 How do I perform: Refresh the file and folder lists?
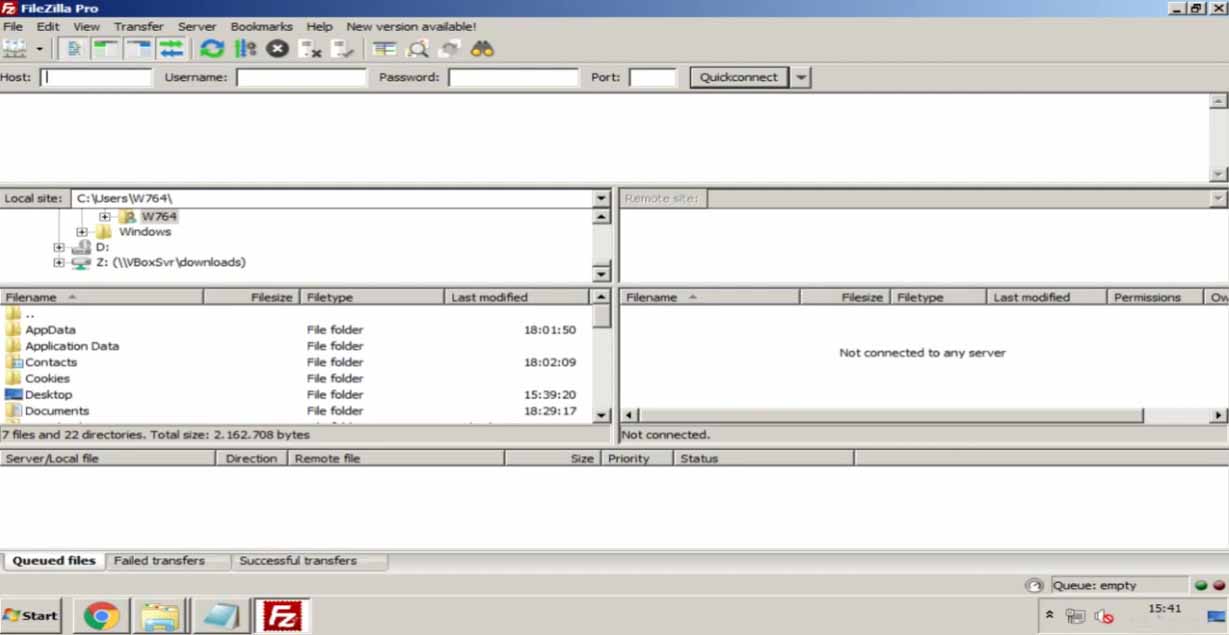click(211, 48)
